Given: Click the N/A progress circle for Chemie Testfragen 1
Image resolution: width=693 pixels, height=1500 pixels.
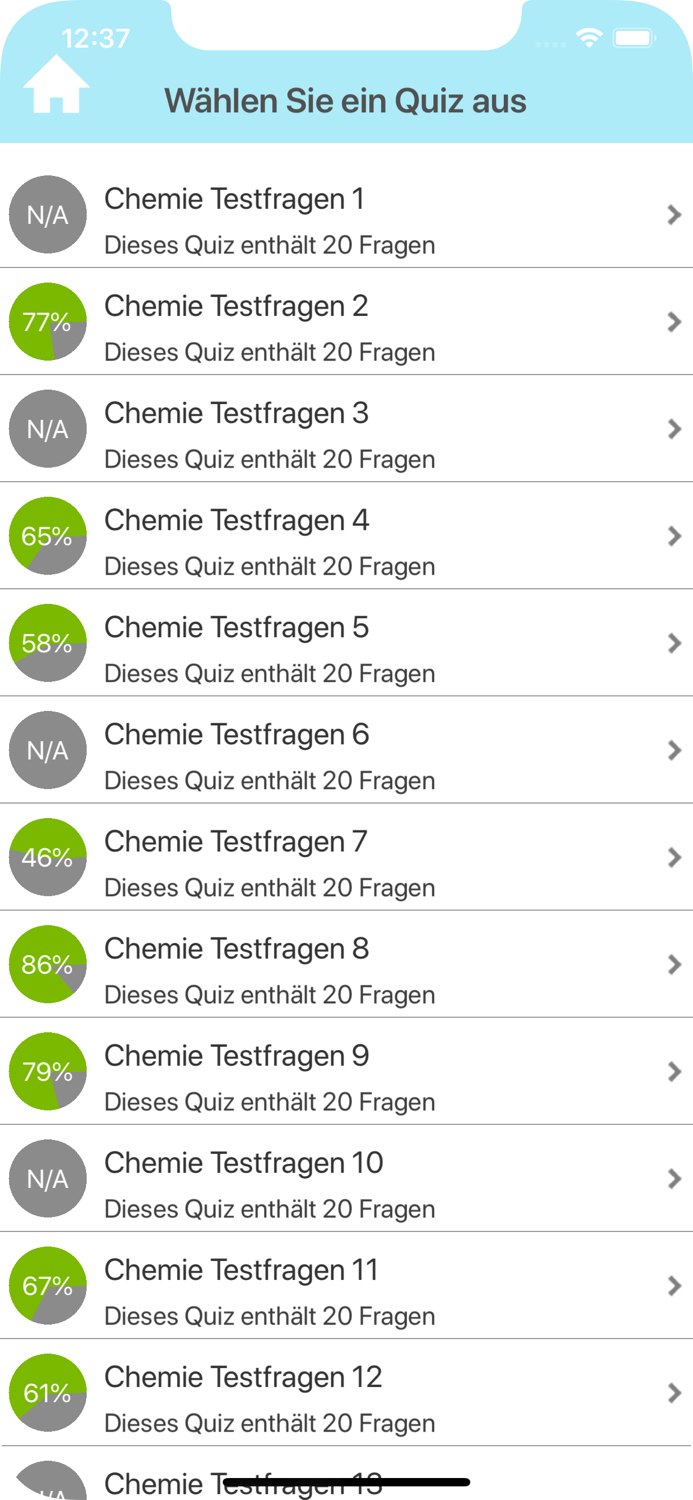Looking at the screenshot, I should click(x=47, y=215).
